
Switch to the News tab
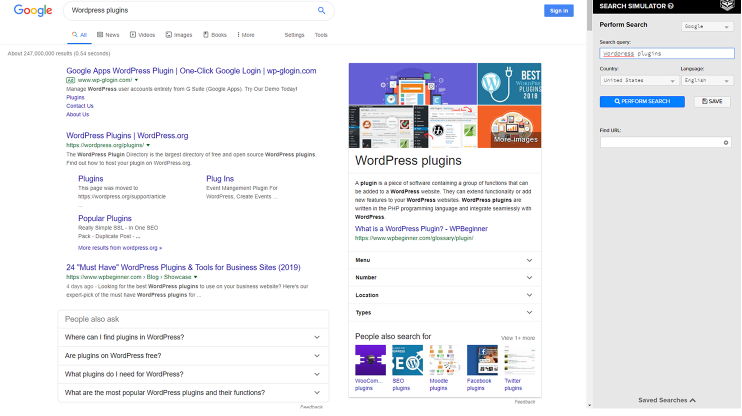[108, 35]
